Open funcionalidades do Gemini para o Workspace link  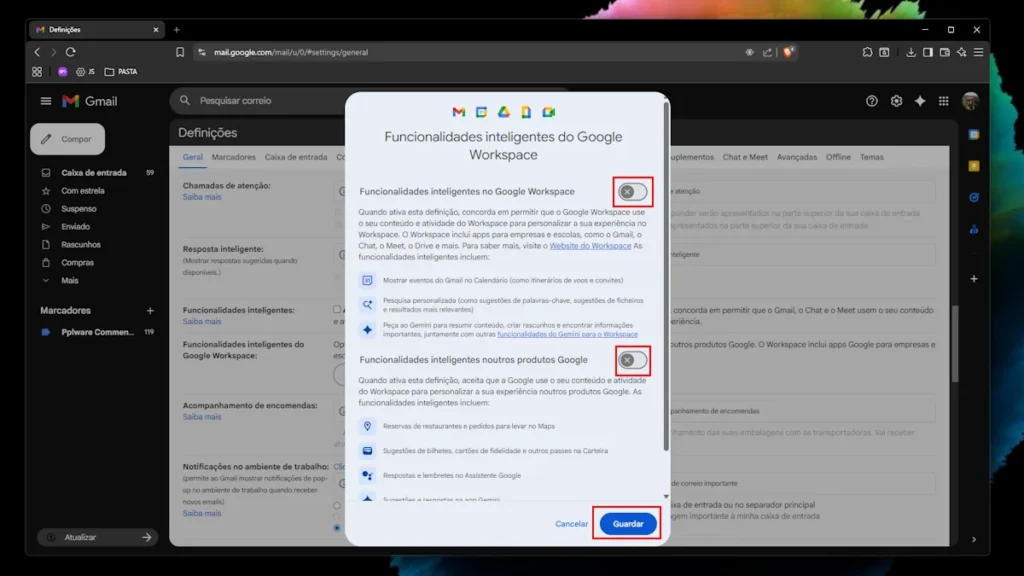(568, 334)
